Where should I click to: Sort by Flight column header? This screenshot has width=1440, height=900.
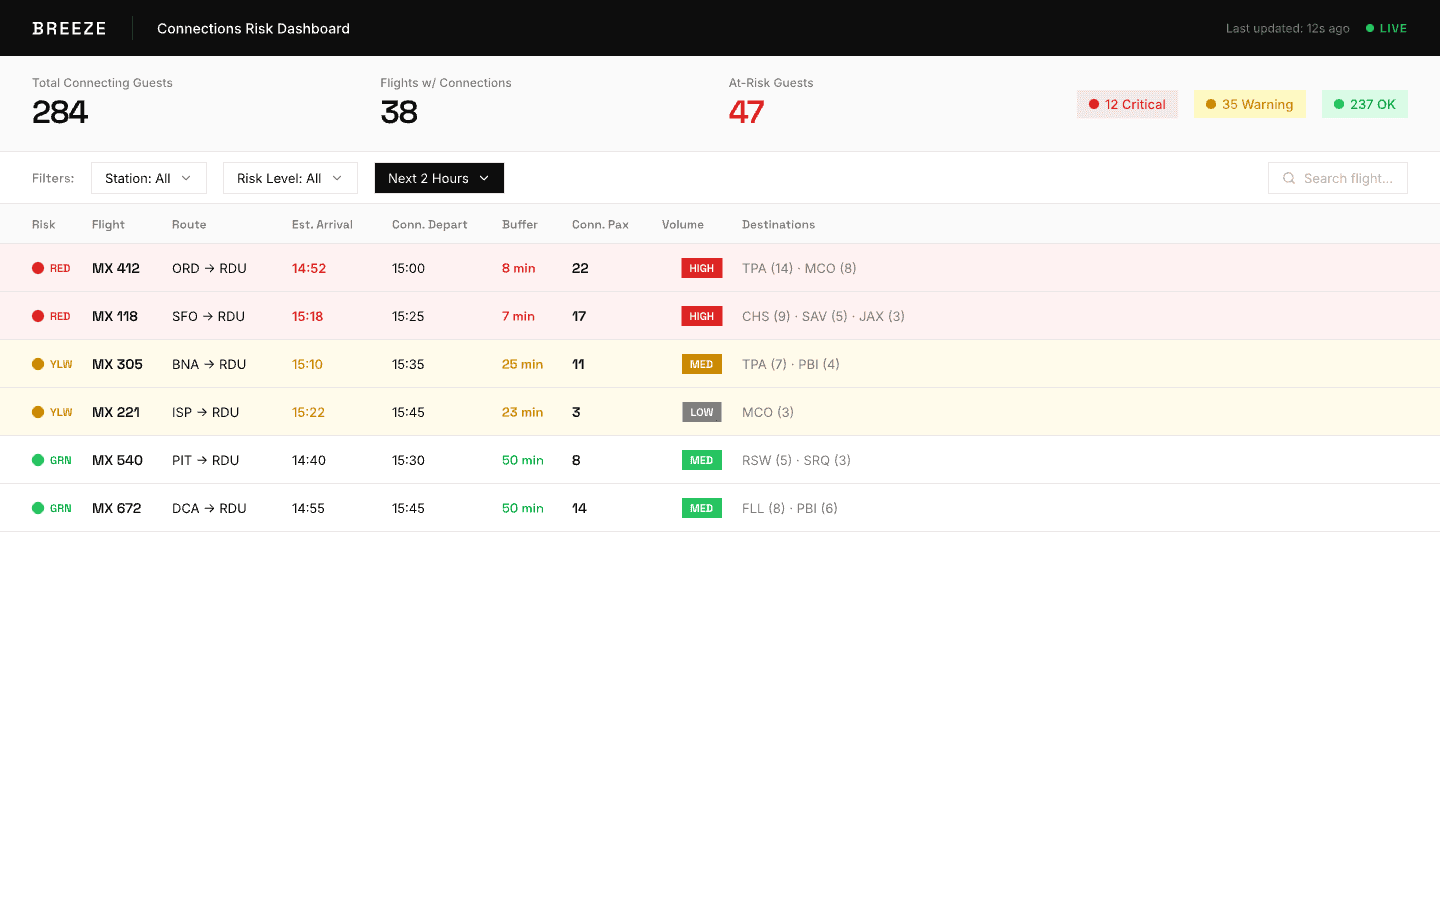108,224
